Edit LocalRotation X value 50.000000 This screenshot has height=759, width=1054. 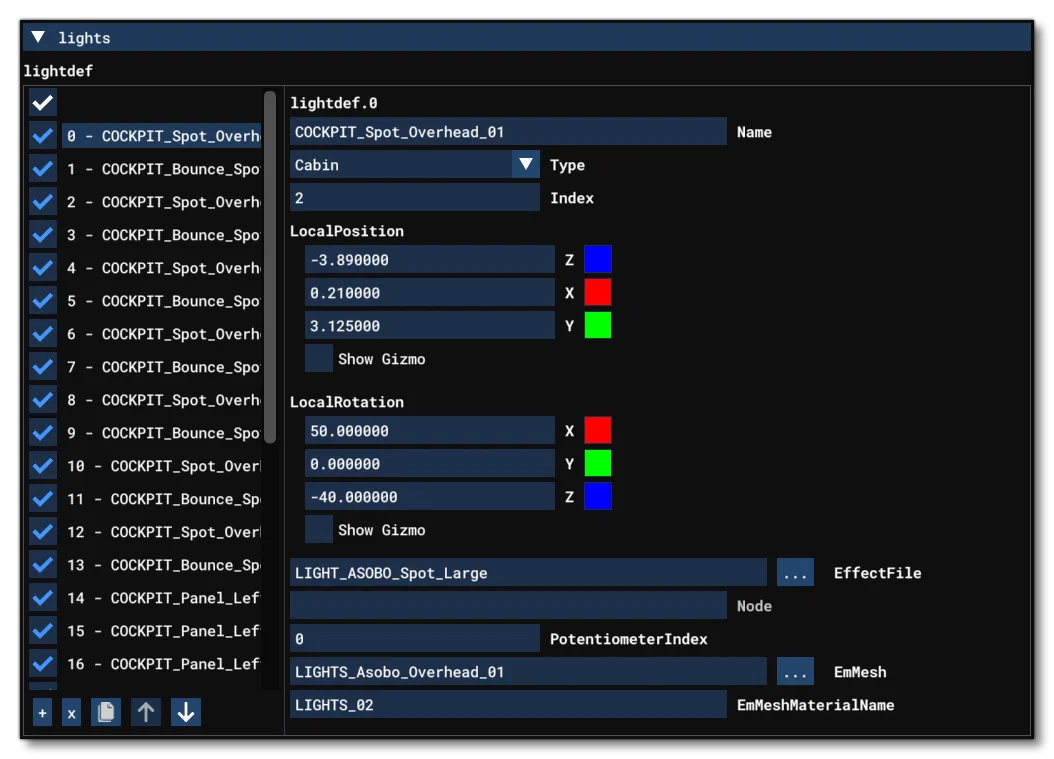pos(430,430)
